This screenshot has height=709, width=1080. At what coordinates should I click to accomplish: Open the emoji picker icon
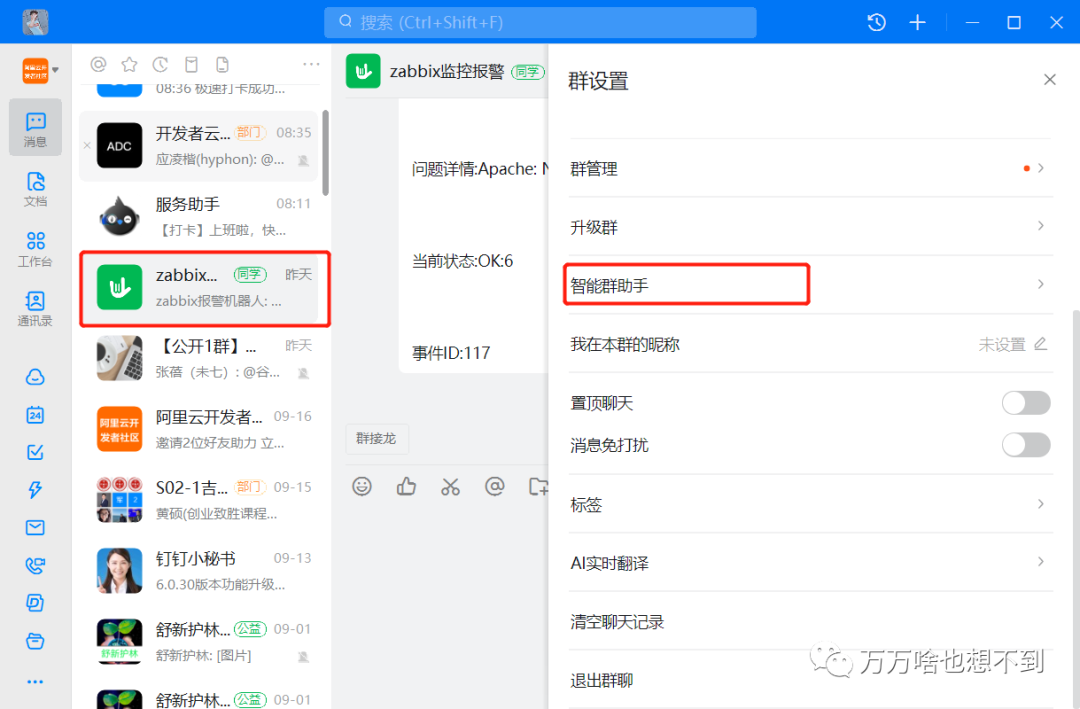tap(362, 486)
